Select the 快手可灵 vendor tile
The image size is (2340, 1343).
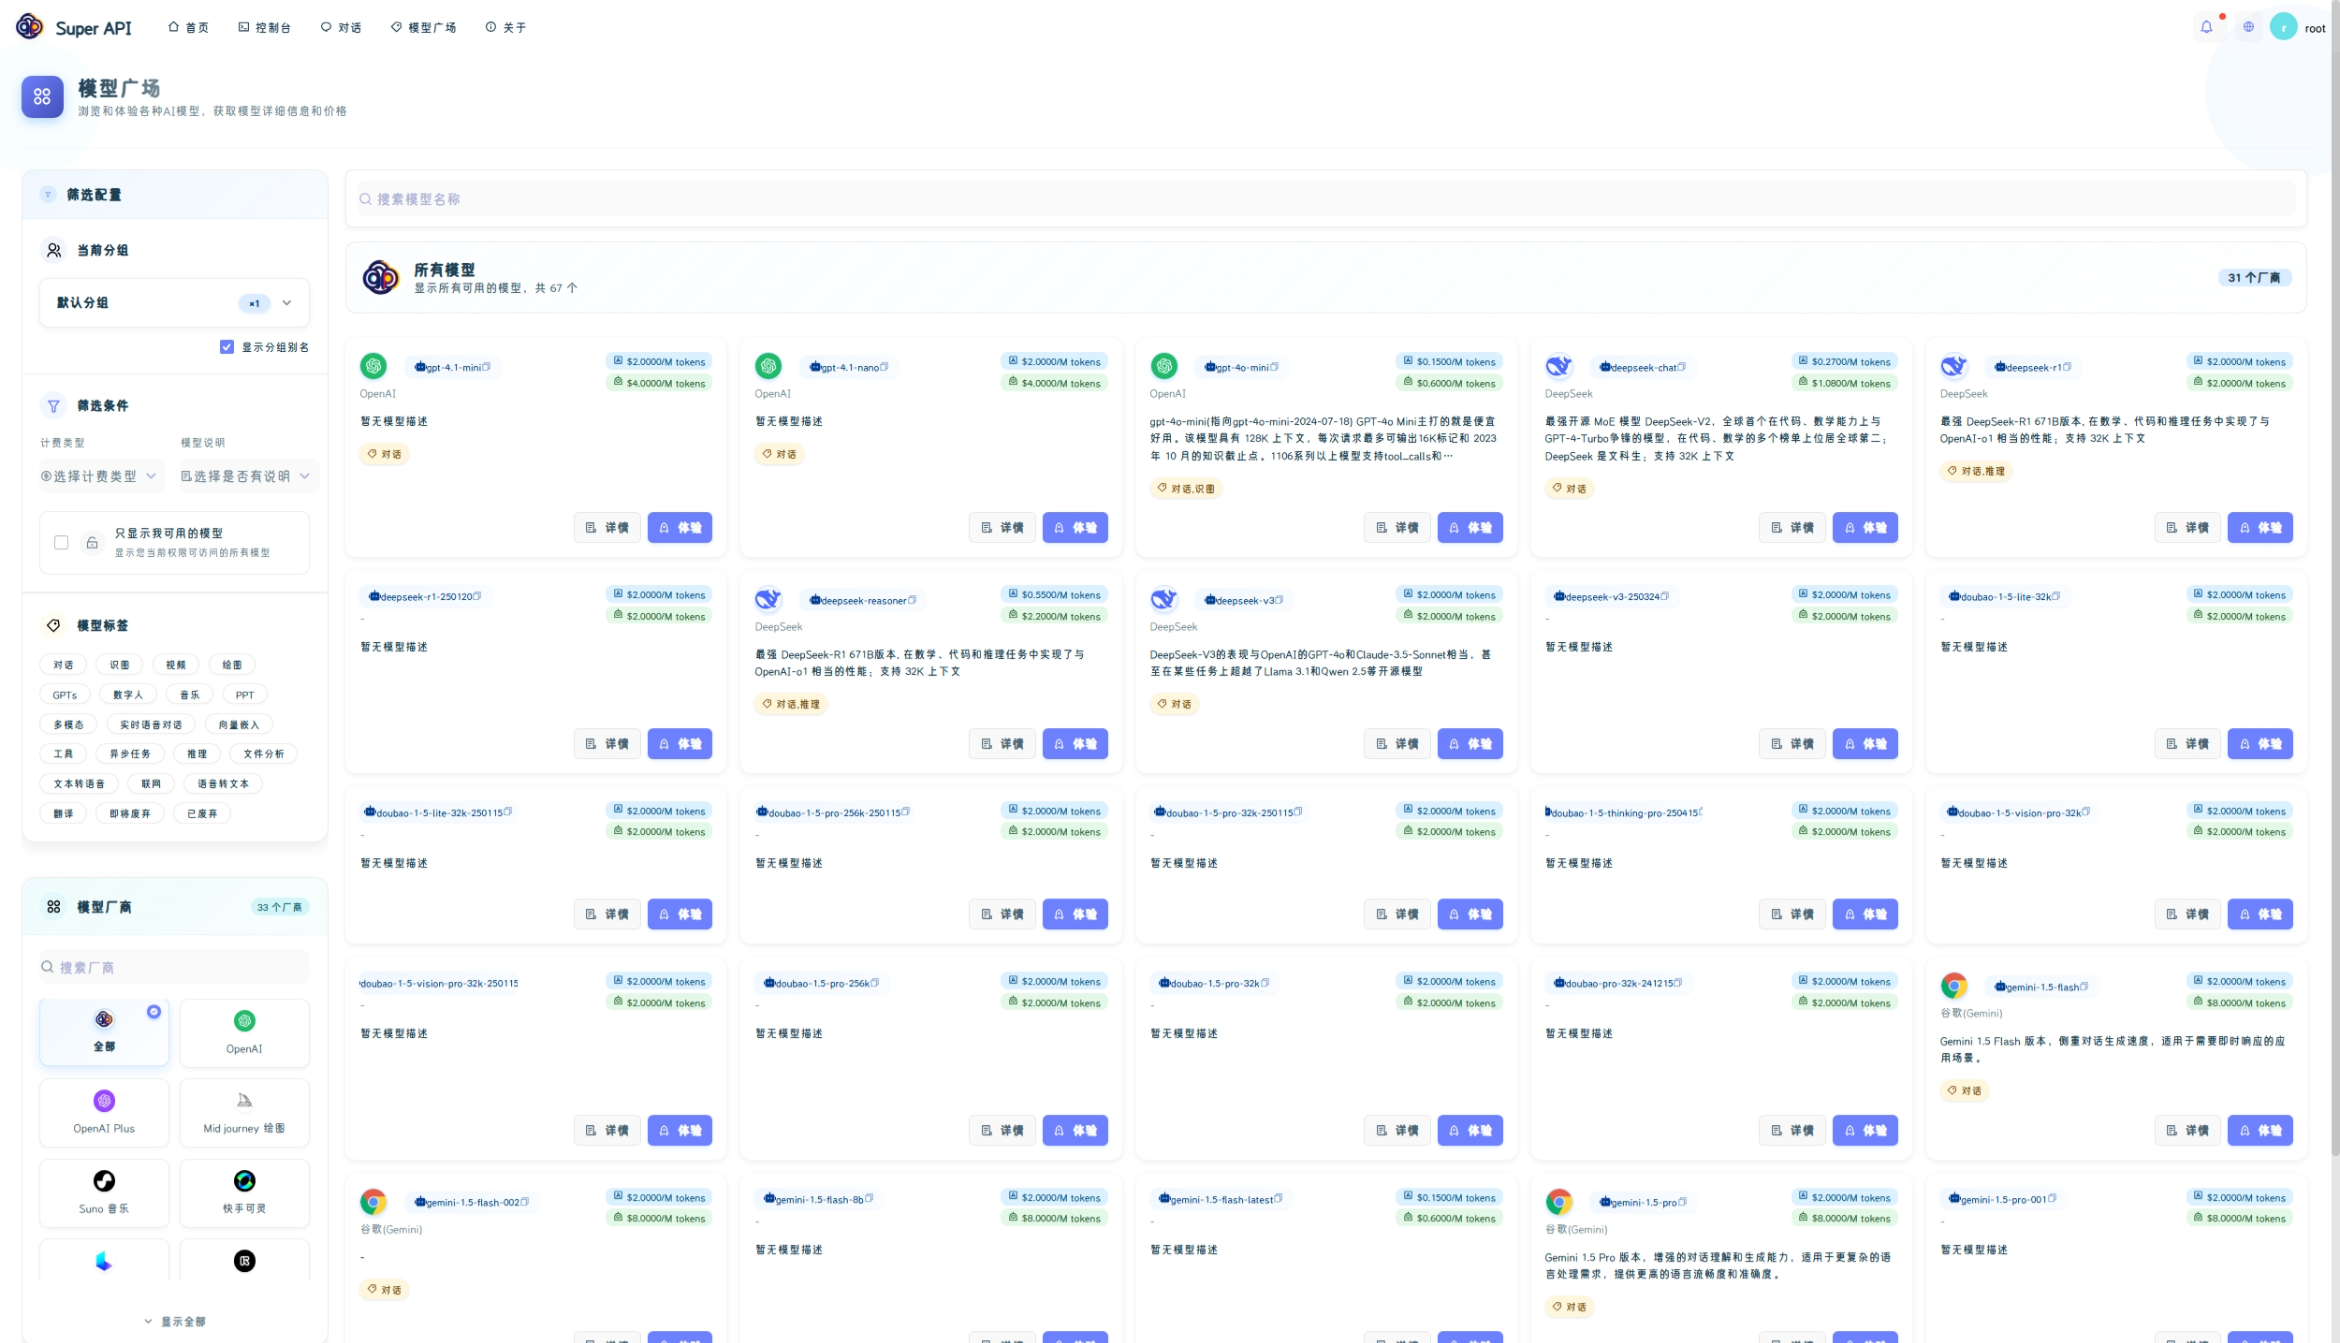[244, 1193]
